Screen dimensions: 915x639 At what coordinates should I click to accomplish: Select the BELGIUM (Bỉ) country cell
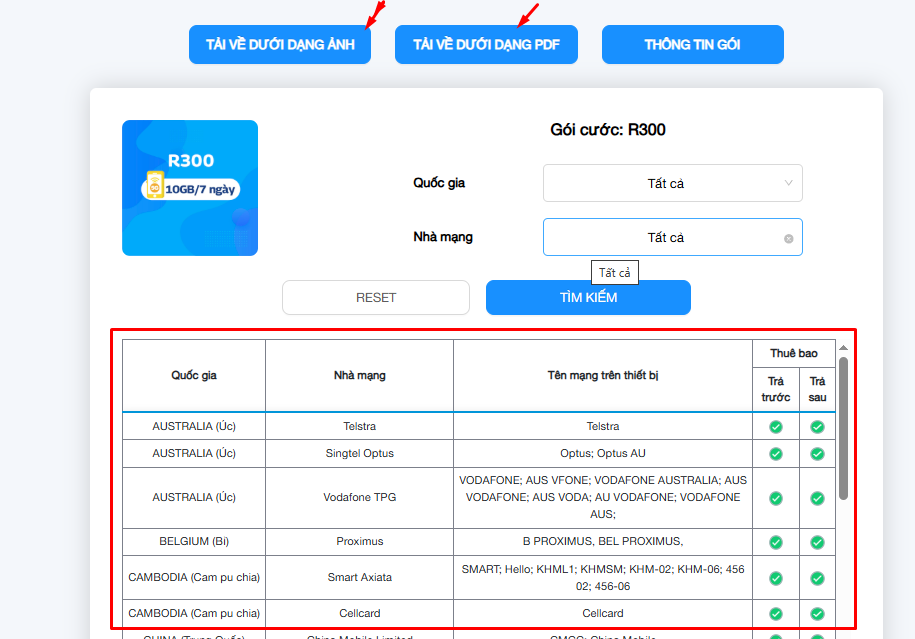pos(194,542)
